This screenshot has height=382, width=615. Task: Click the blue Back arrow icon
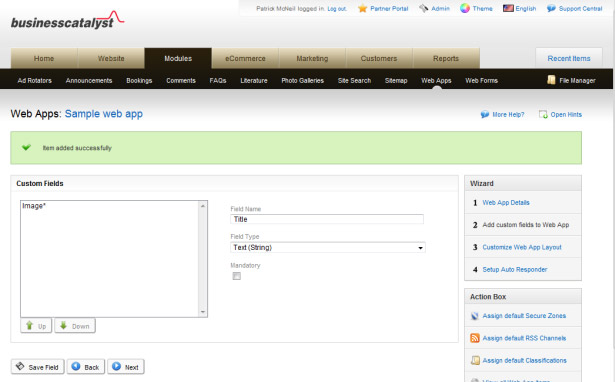[76, 366]
